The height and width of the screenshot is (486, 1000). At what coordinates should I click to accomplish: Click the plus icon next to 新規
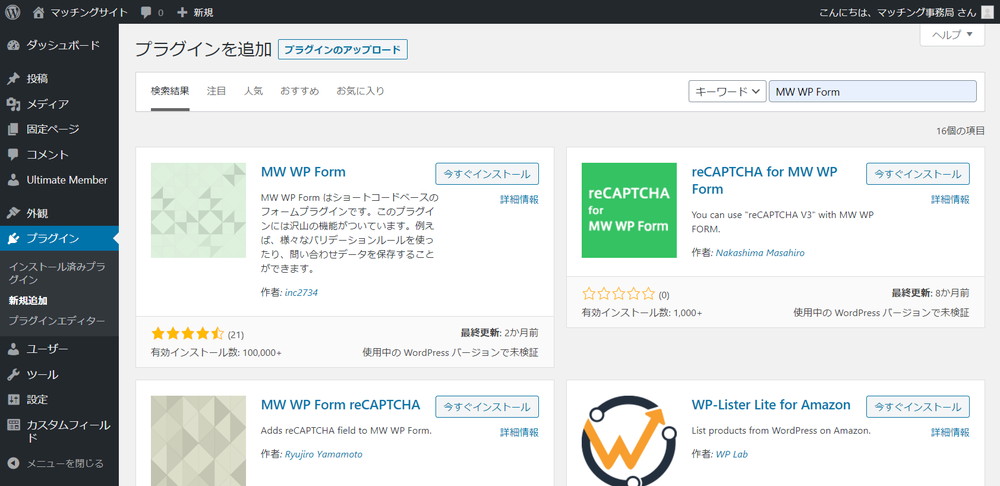tap(182, 12)
